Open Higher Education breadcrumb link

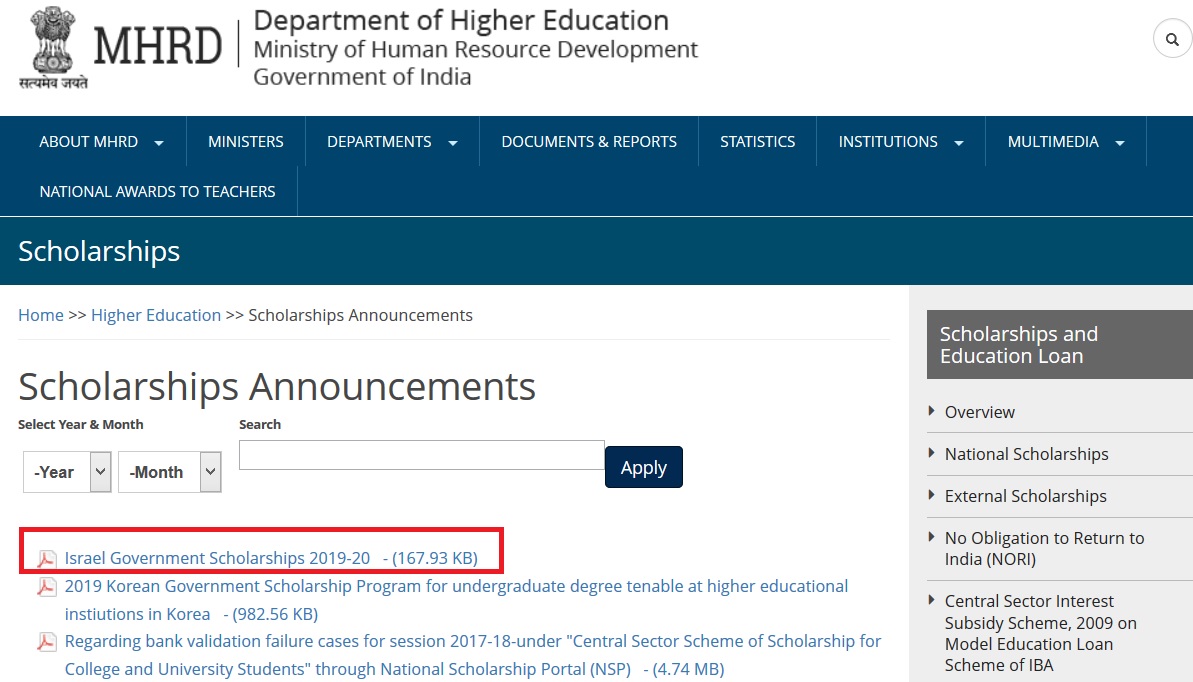156,315
